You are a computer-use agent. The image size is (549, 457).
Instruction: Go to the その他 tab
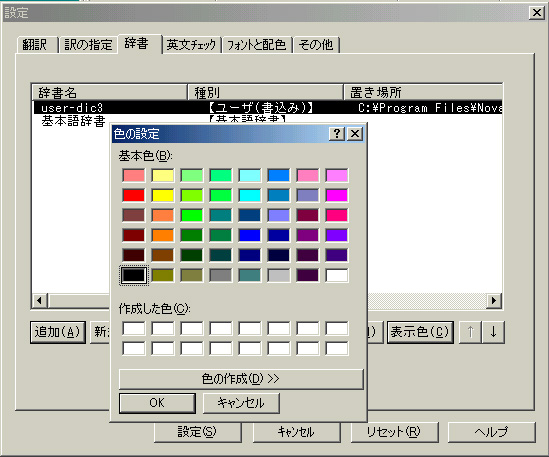click(x=316, y=45)
